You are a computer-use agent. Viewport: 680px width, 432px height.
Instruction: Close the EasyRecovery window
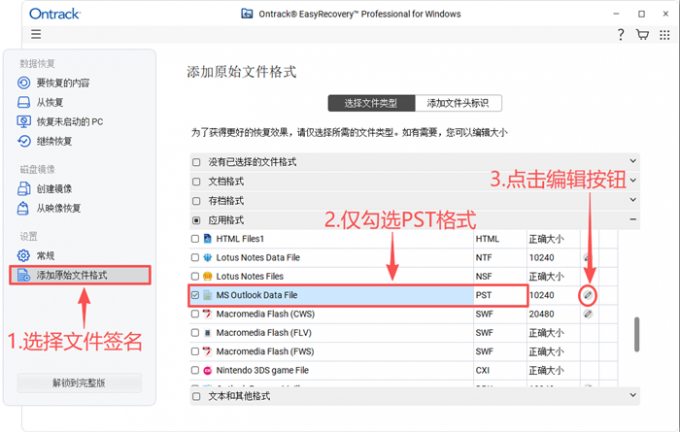coord(666,14)
